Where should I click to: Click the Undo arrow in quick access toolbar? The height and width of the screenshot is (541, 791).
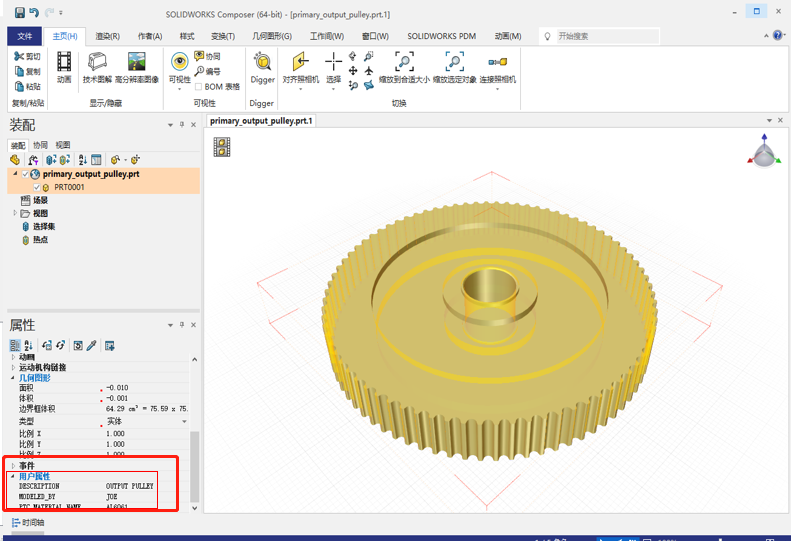34,13
